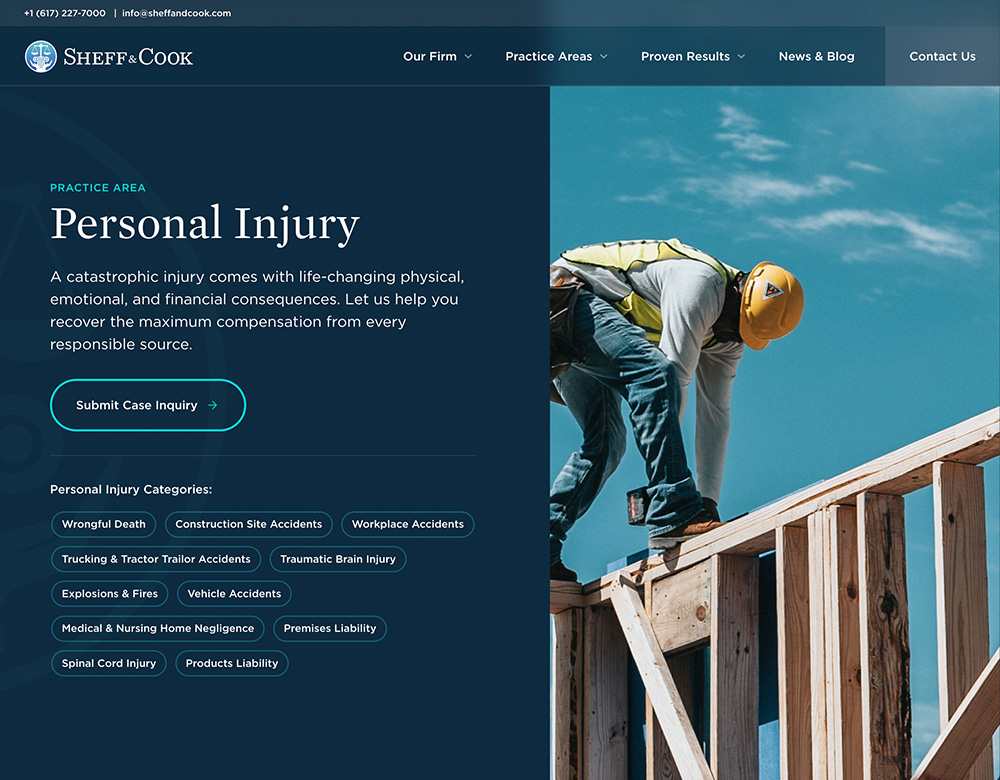Click the arrow icon in Submit Case Inquiry
The width and height of the screenshot is (1000, 780).
(x=212, y=406)
